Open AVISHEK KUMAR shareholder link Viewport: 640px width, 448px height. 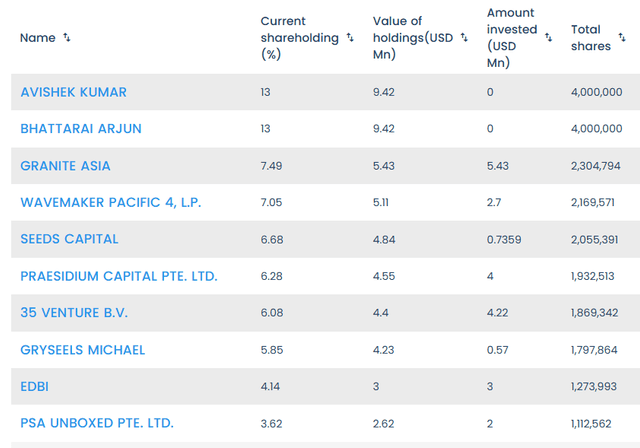tap(73, 92)
